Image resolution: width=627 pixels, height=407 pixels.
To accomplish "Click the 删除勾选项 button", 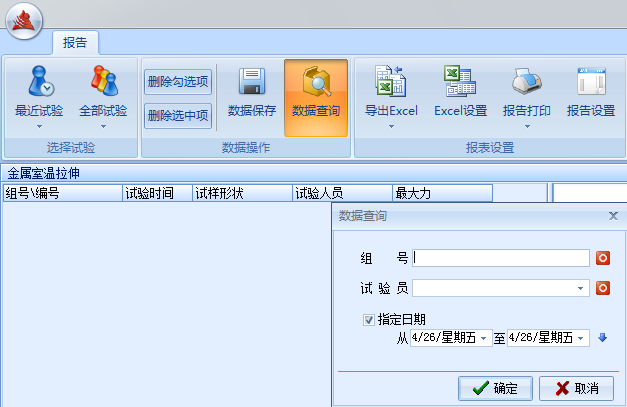I will tap(178, 82).
